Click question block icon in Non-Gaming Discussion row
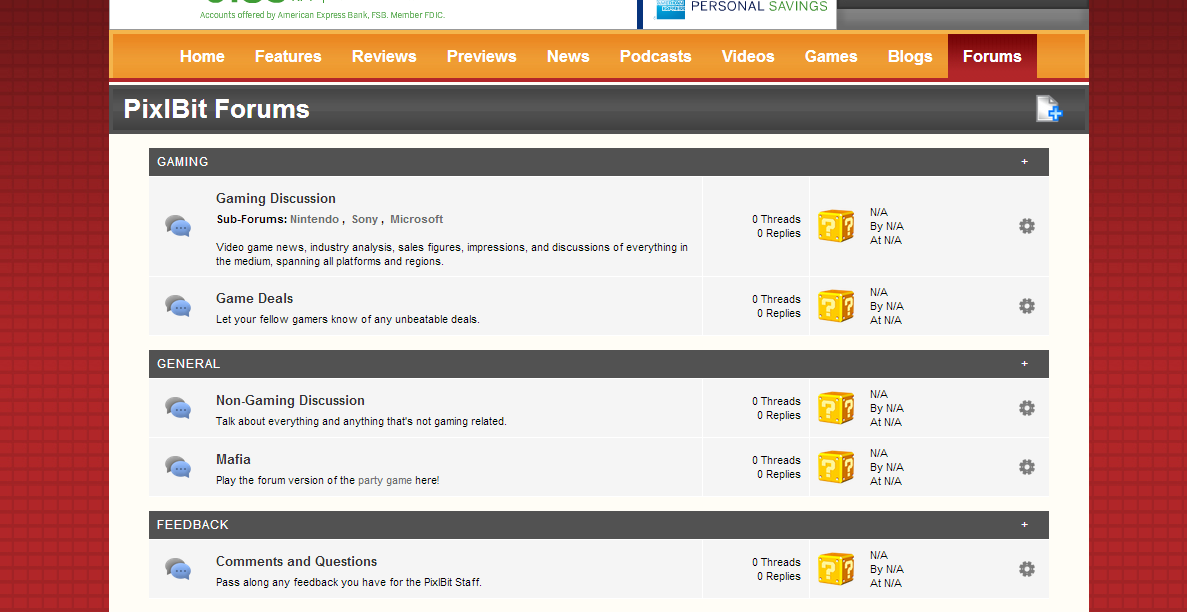Viewport: 1187px width, 612px height. pyautogui.click(x=837, y=407)
